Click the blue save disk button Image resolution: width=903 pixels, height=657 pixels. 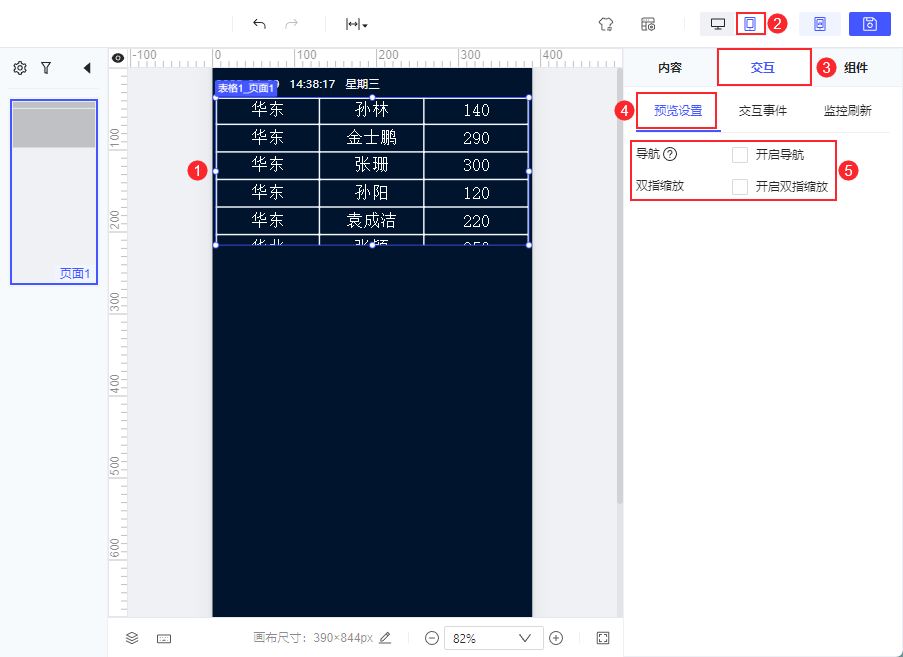click(870, 24)
